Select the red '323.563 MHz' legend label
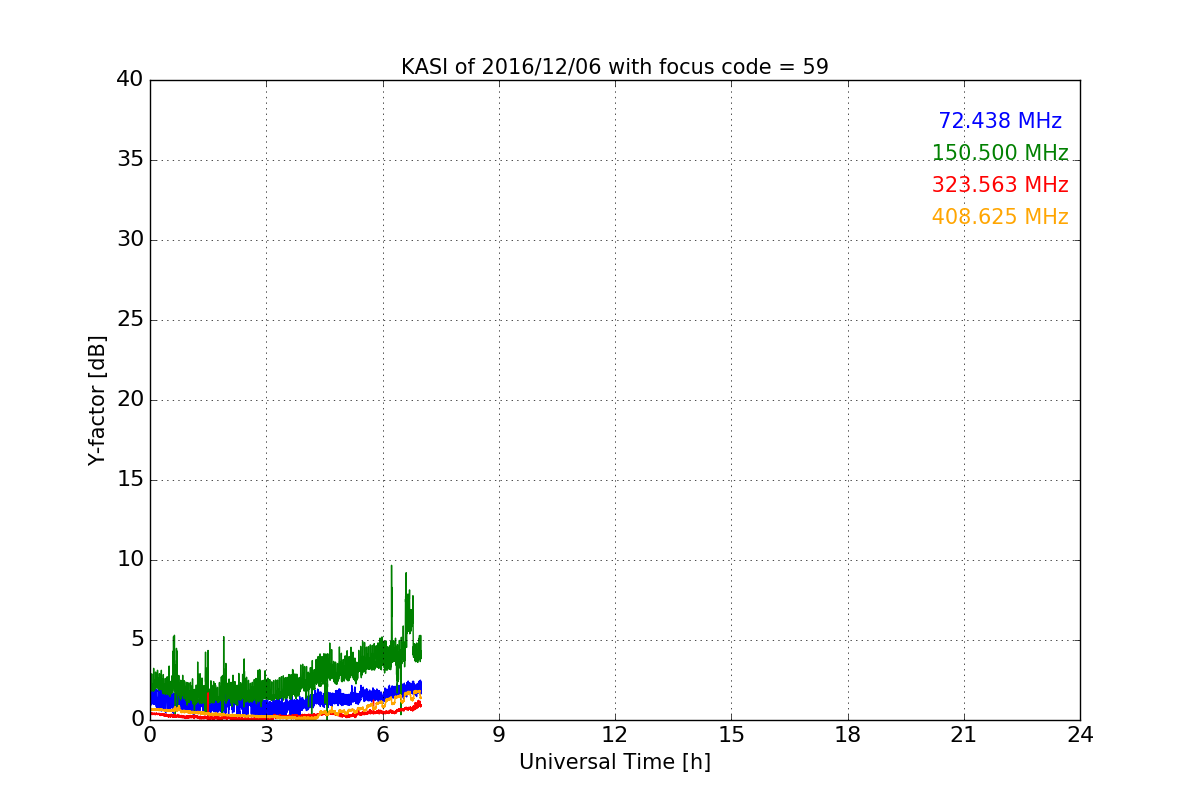The width and height of the screenshot is (1200, 800). (1000, 185)
